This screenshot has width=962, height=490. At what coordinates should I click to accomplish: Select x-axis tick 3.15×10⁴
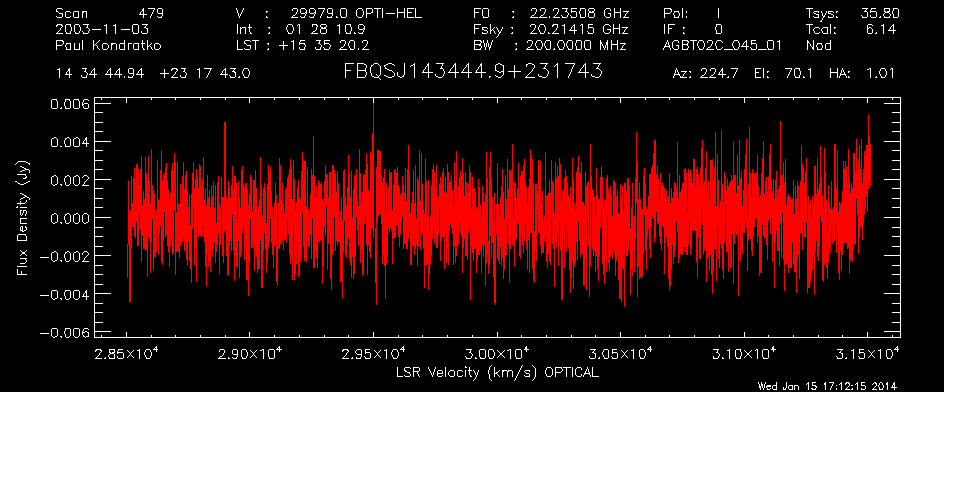[x=868, y=353]
